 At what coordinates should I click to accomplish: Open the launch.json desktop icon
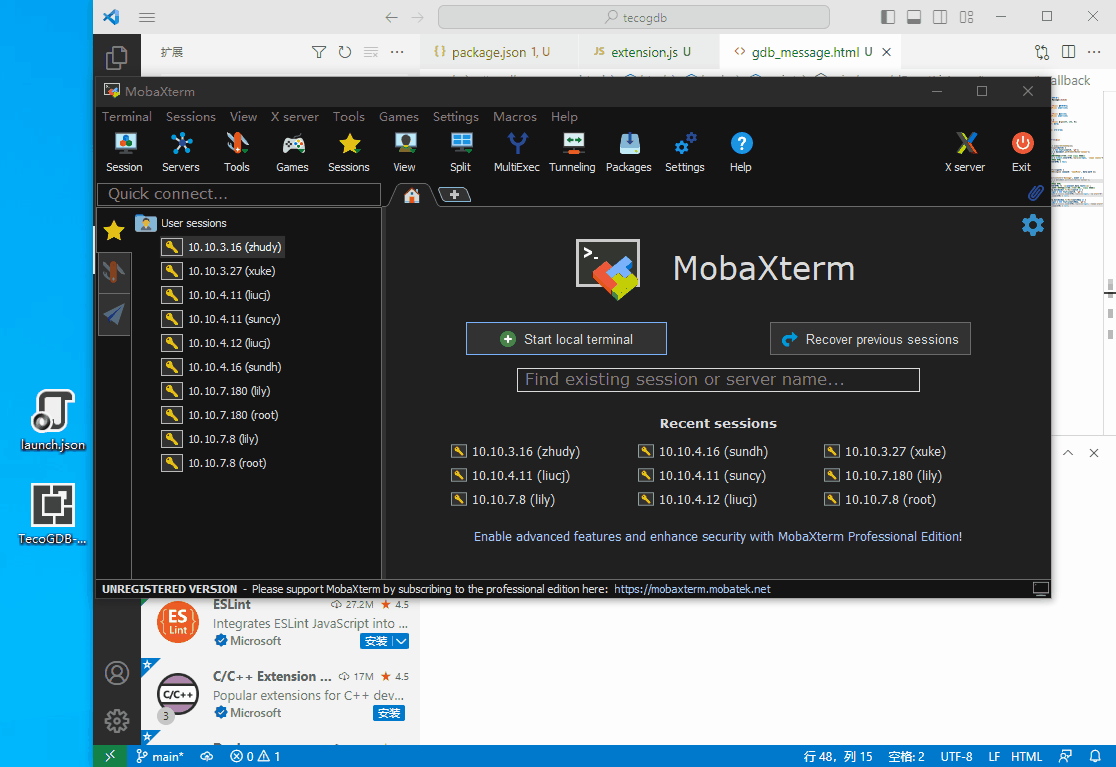(53, 420)
